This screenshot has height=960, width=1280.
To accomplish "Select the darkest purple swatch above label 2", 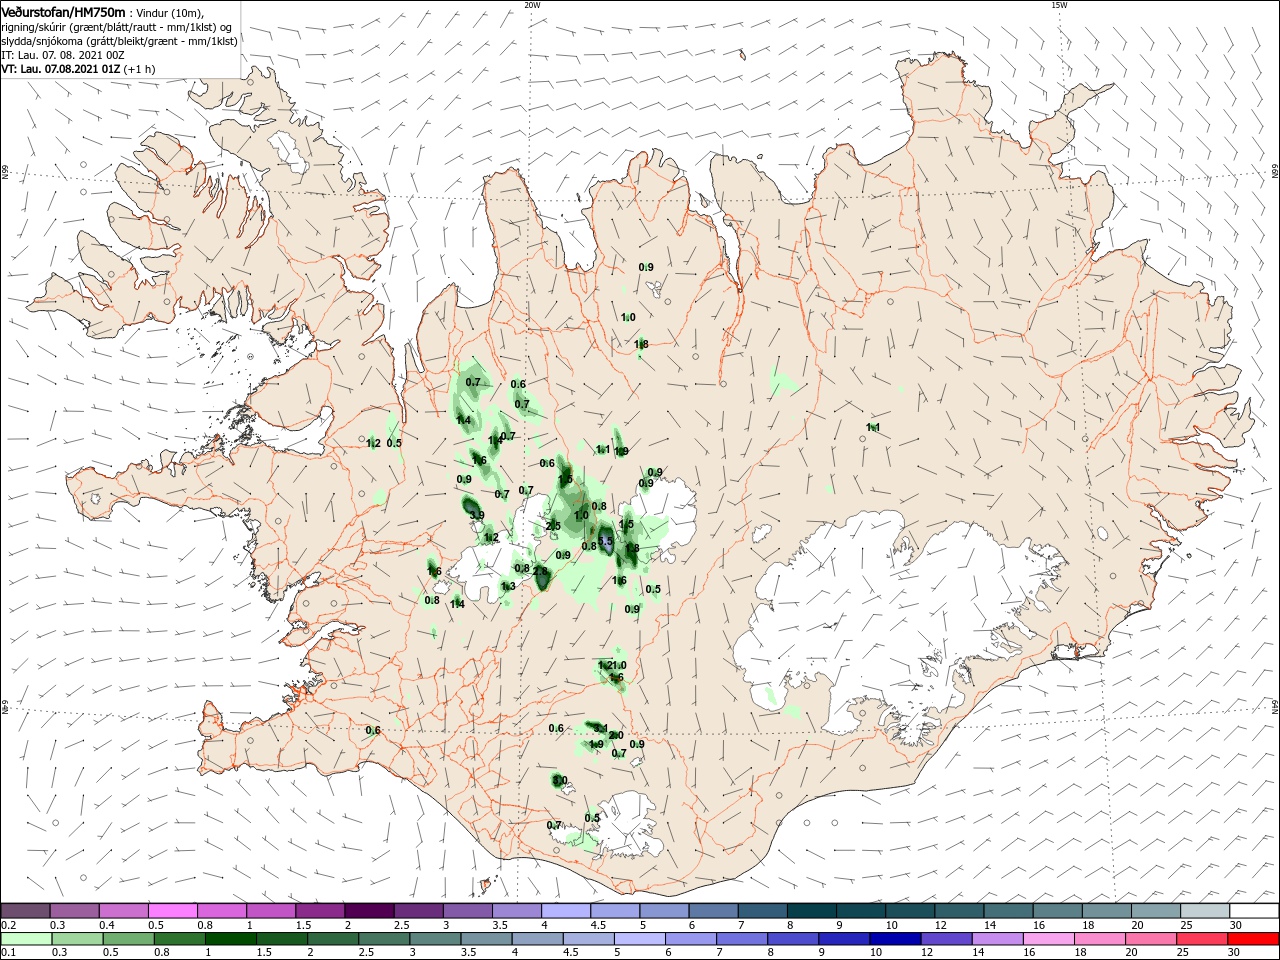I will [x=369, y=910].
